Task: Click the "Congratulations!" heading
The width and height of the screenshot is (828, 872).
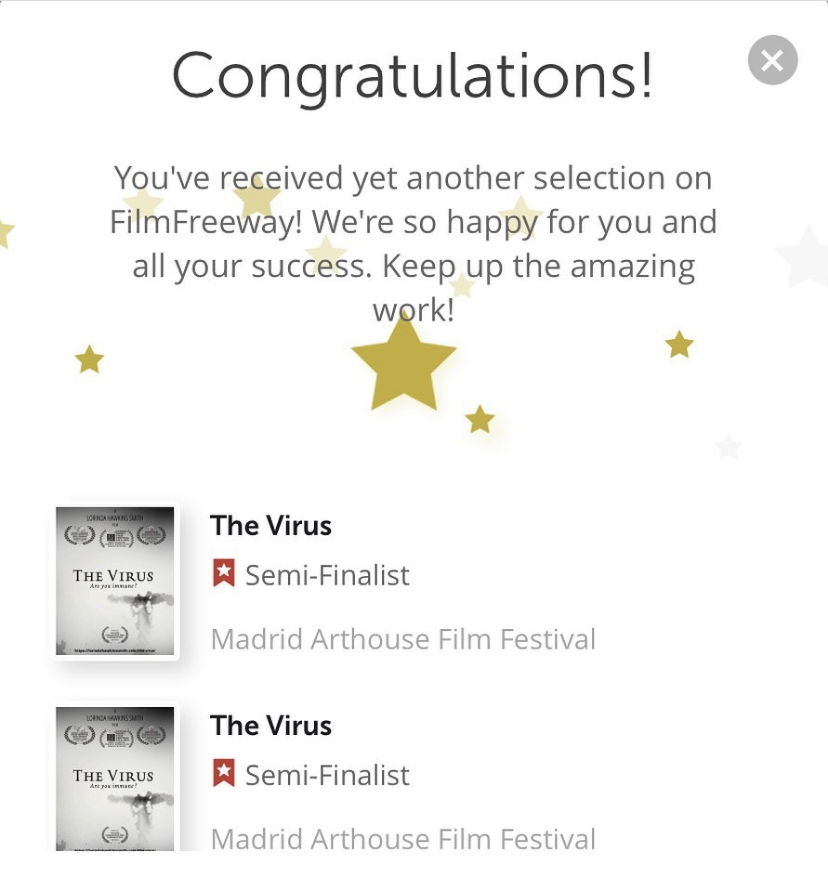Action: pos(412,75)
